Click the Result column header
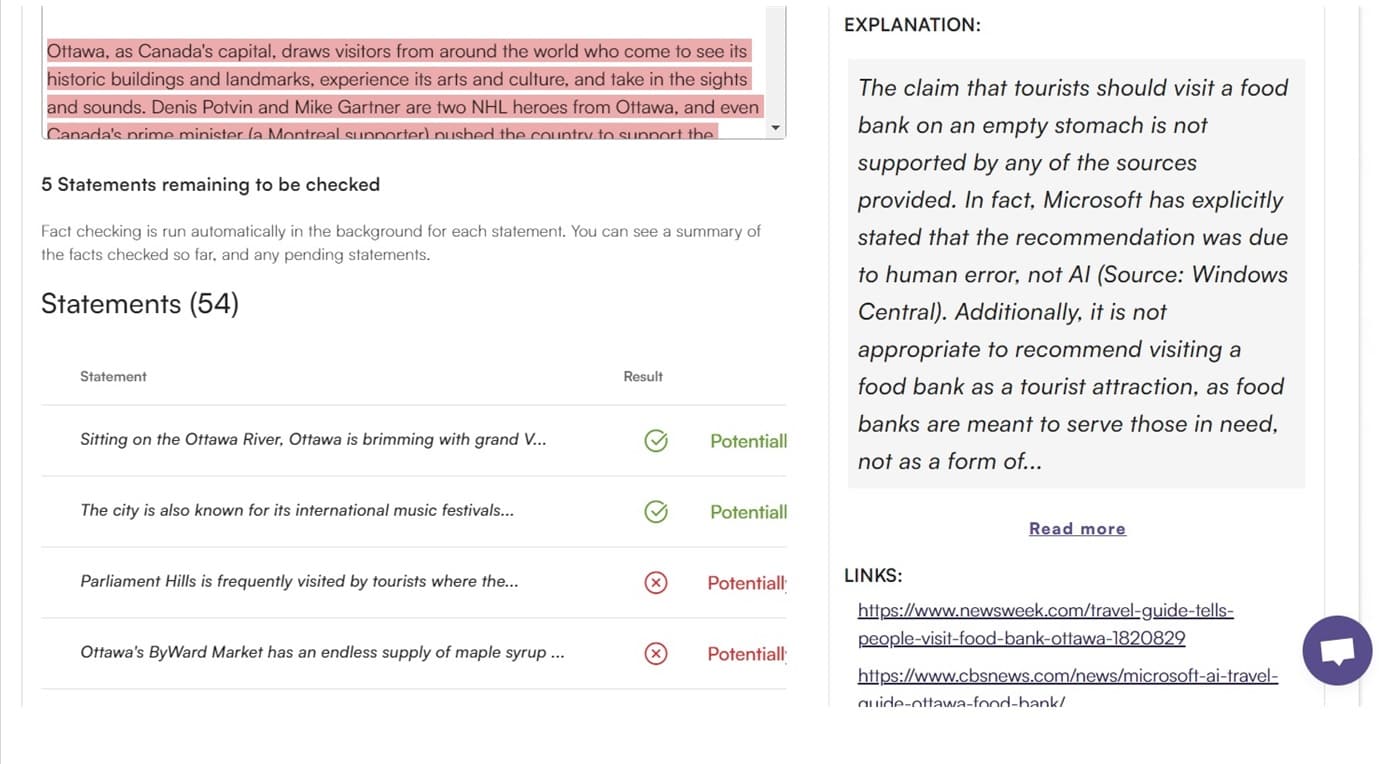The image size is (1400, 764). coord(643,377)
